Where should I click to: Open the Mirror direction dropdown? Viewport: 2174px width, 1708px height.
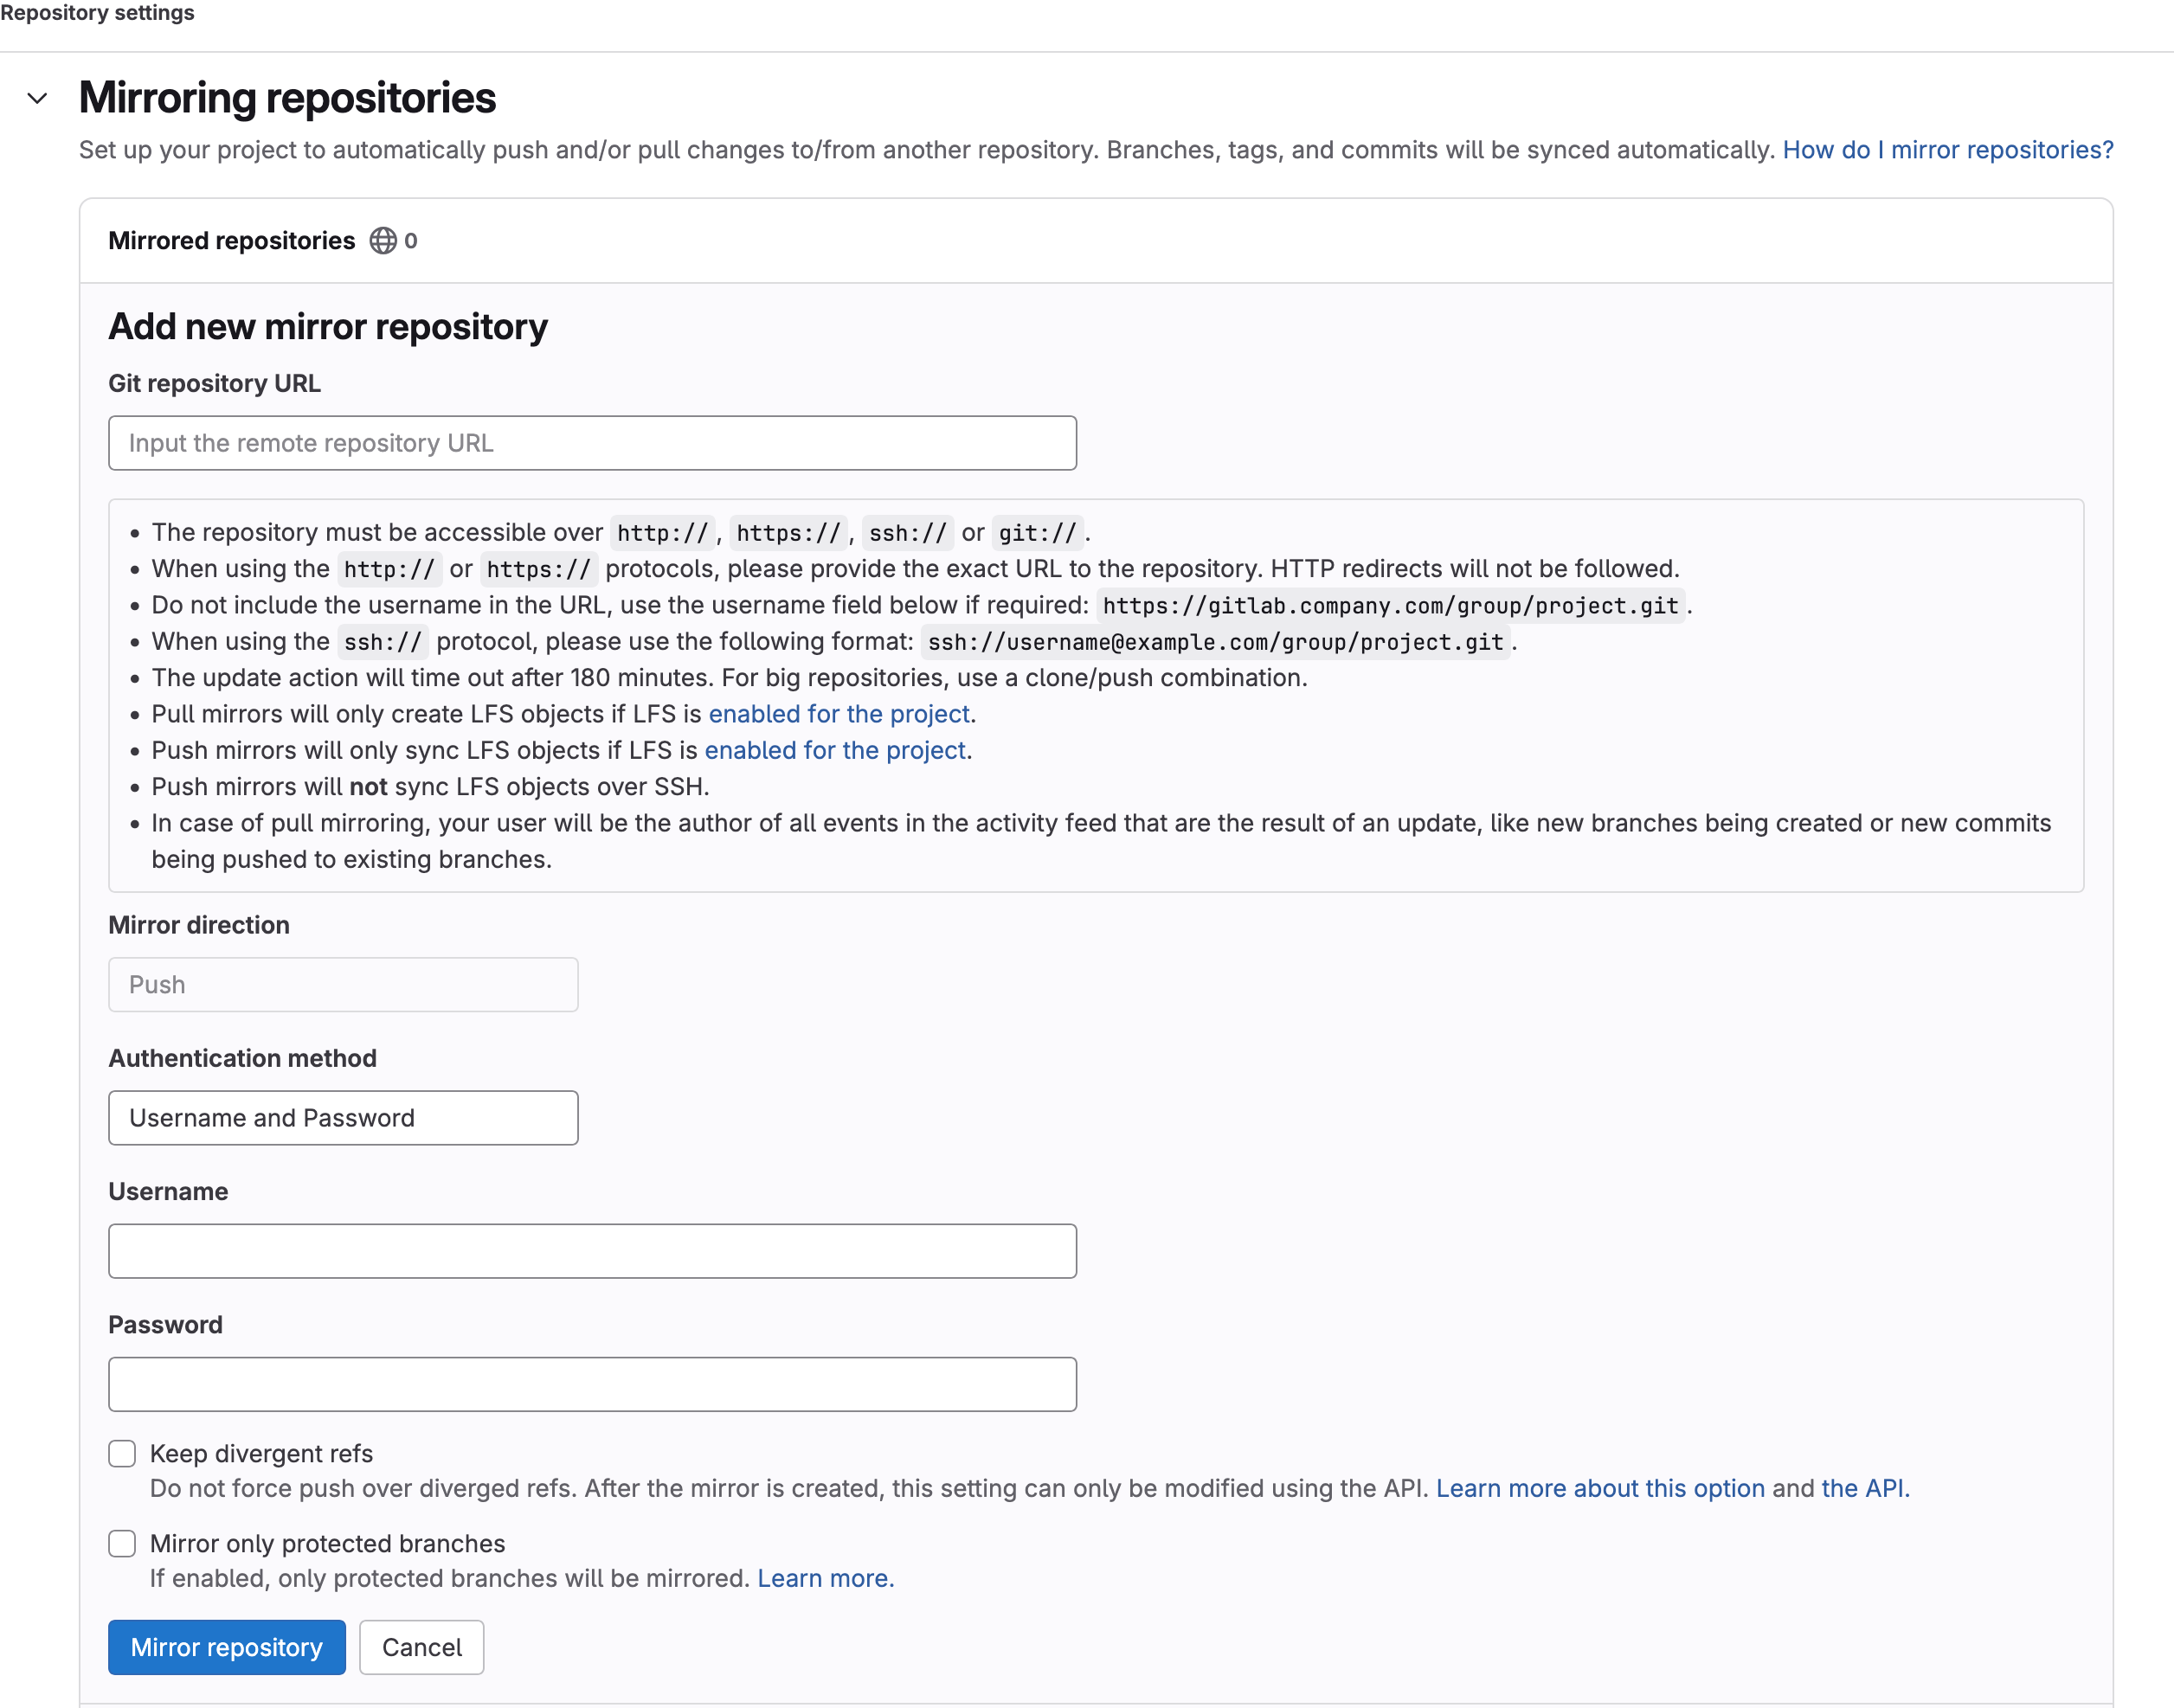coord(342,984)
